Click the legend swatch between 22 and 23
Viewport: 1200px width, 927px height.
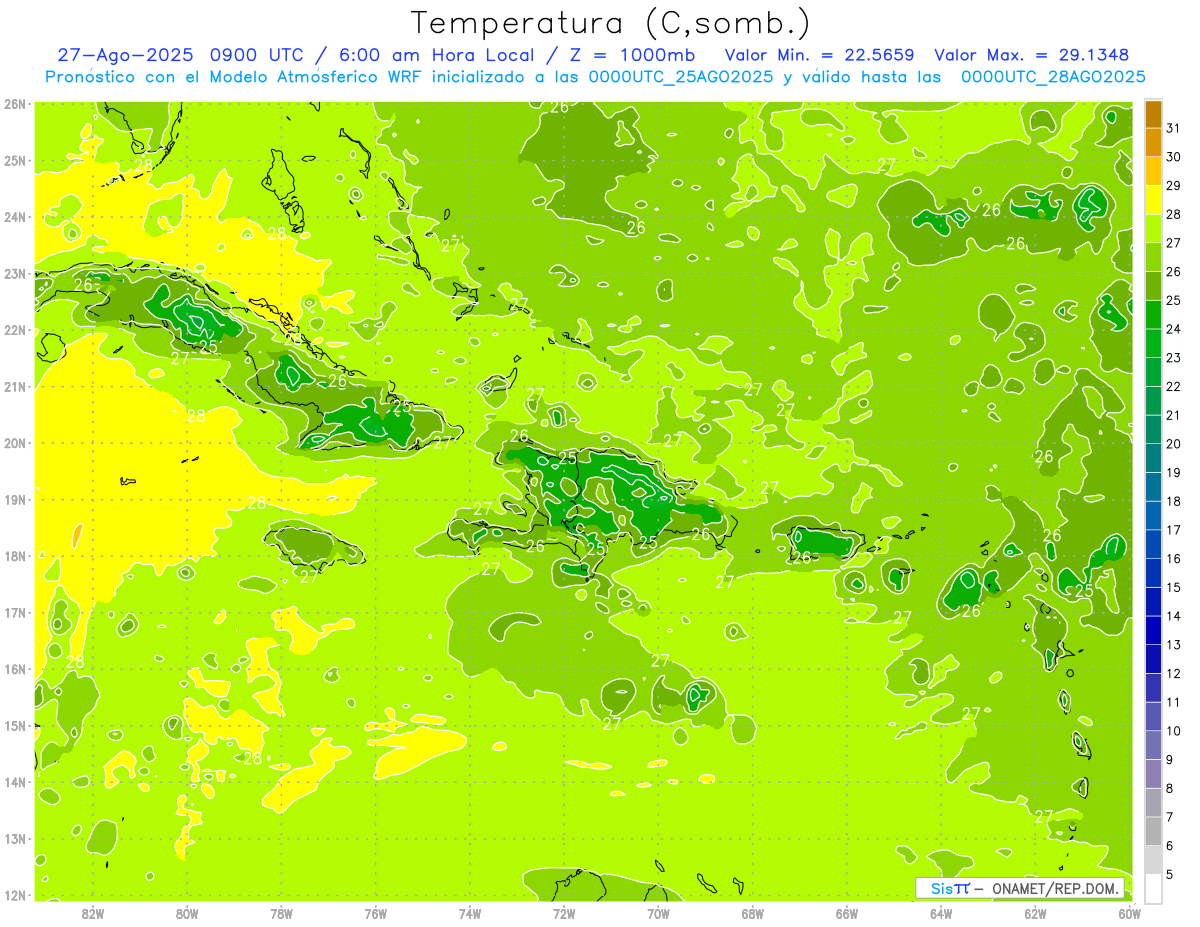[x=1154, y=372]
